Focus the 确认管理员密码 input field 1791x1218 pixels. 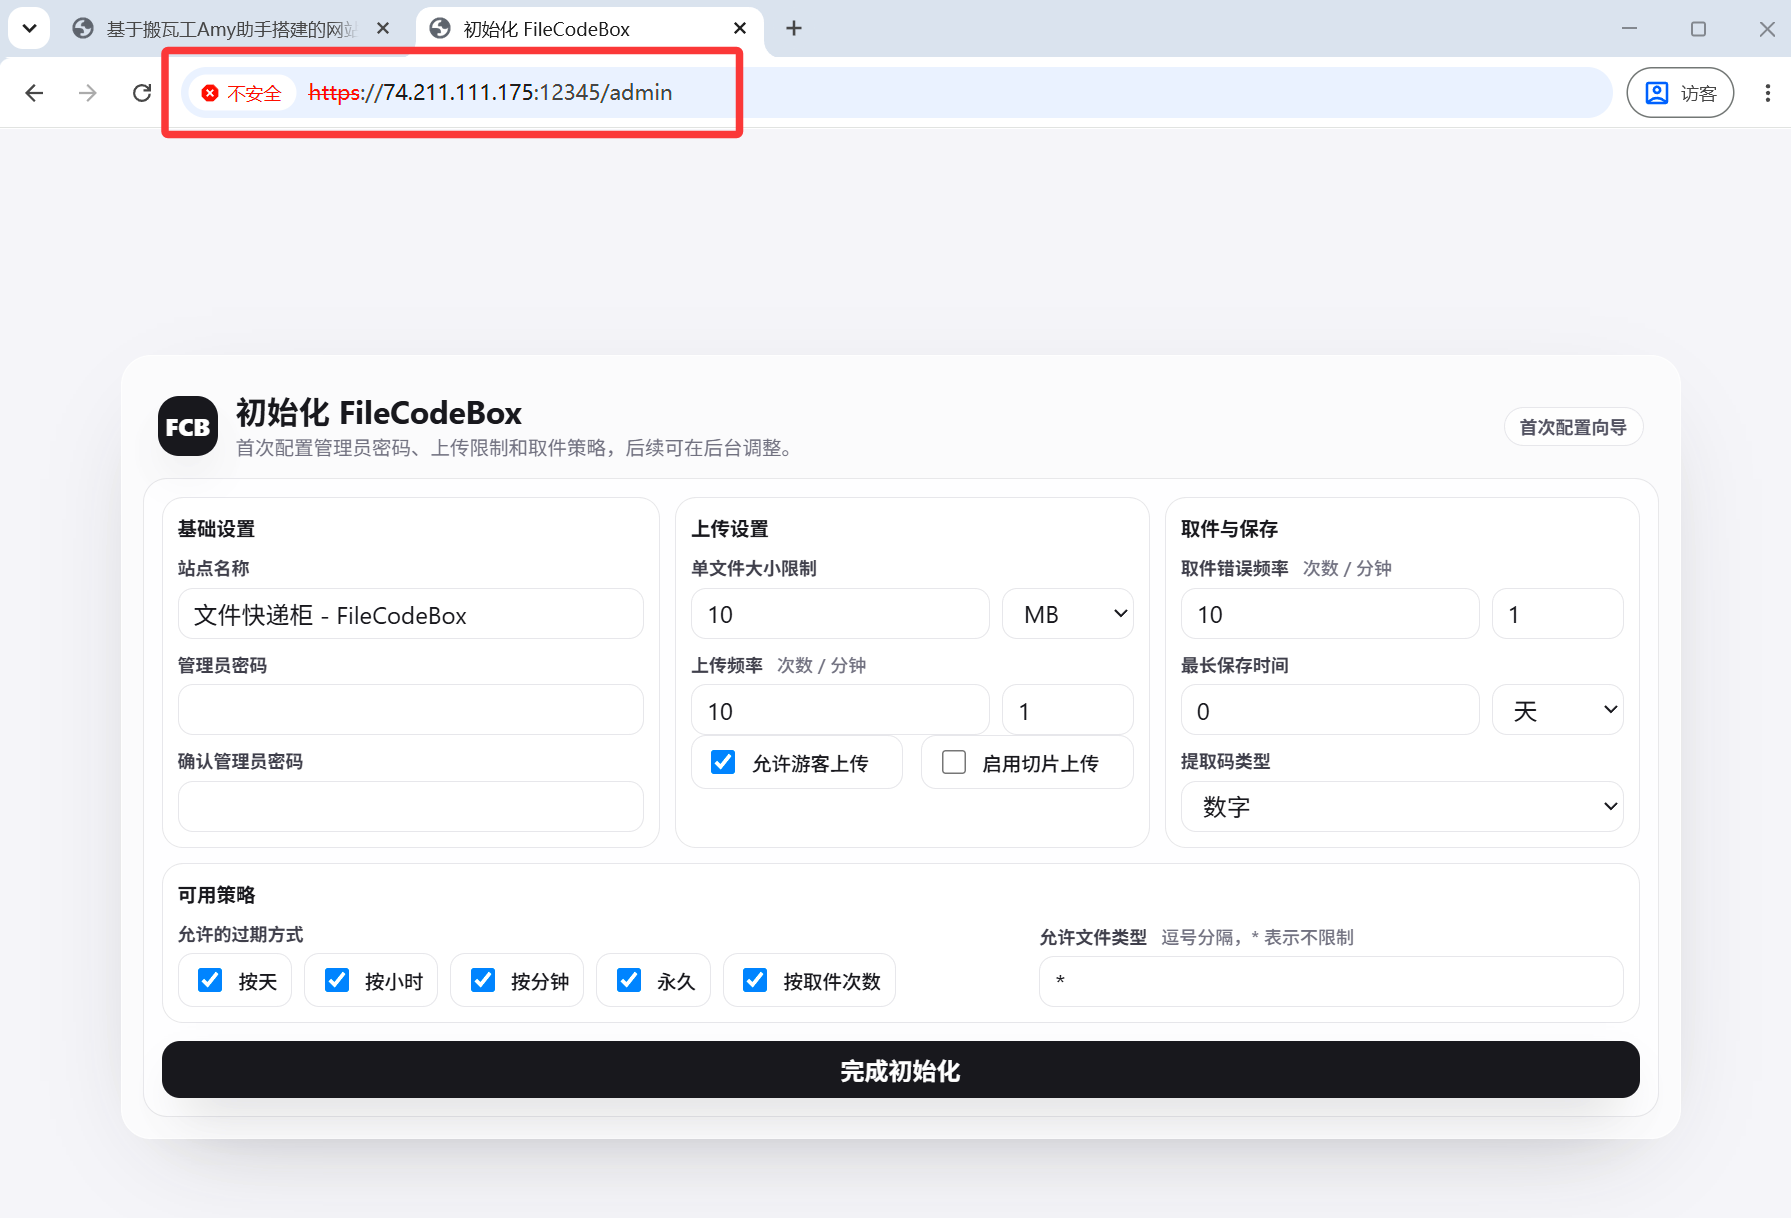coord(411,806)
